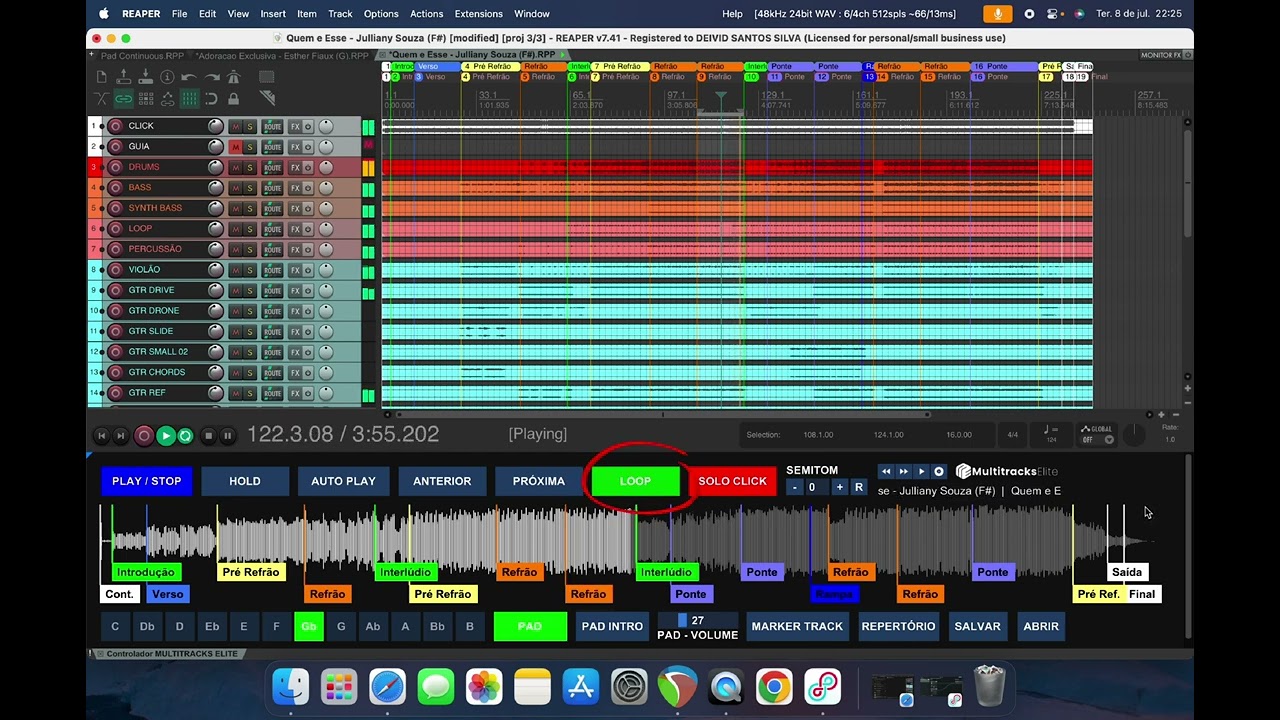The width and height of the screenshot is (1280, 720).
Task: Toggle auto-crossfade icon in toolbar
Action: (x=101, y=98)
